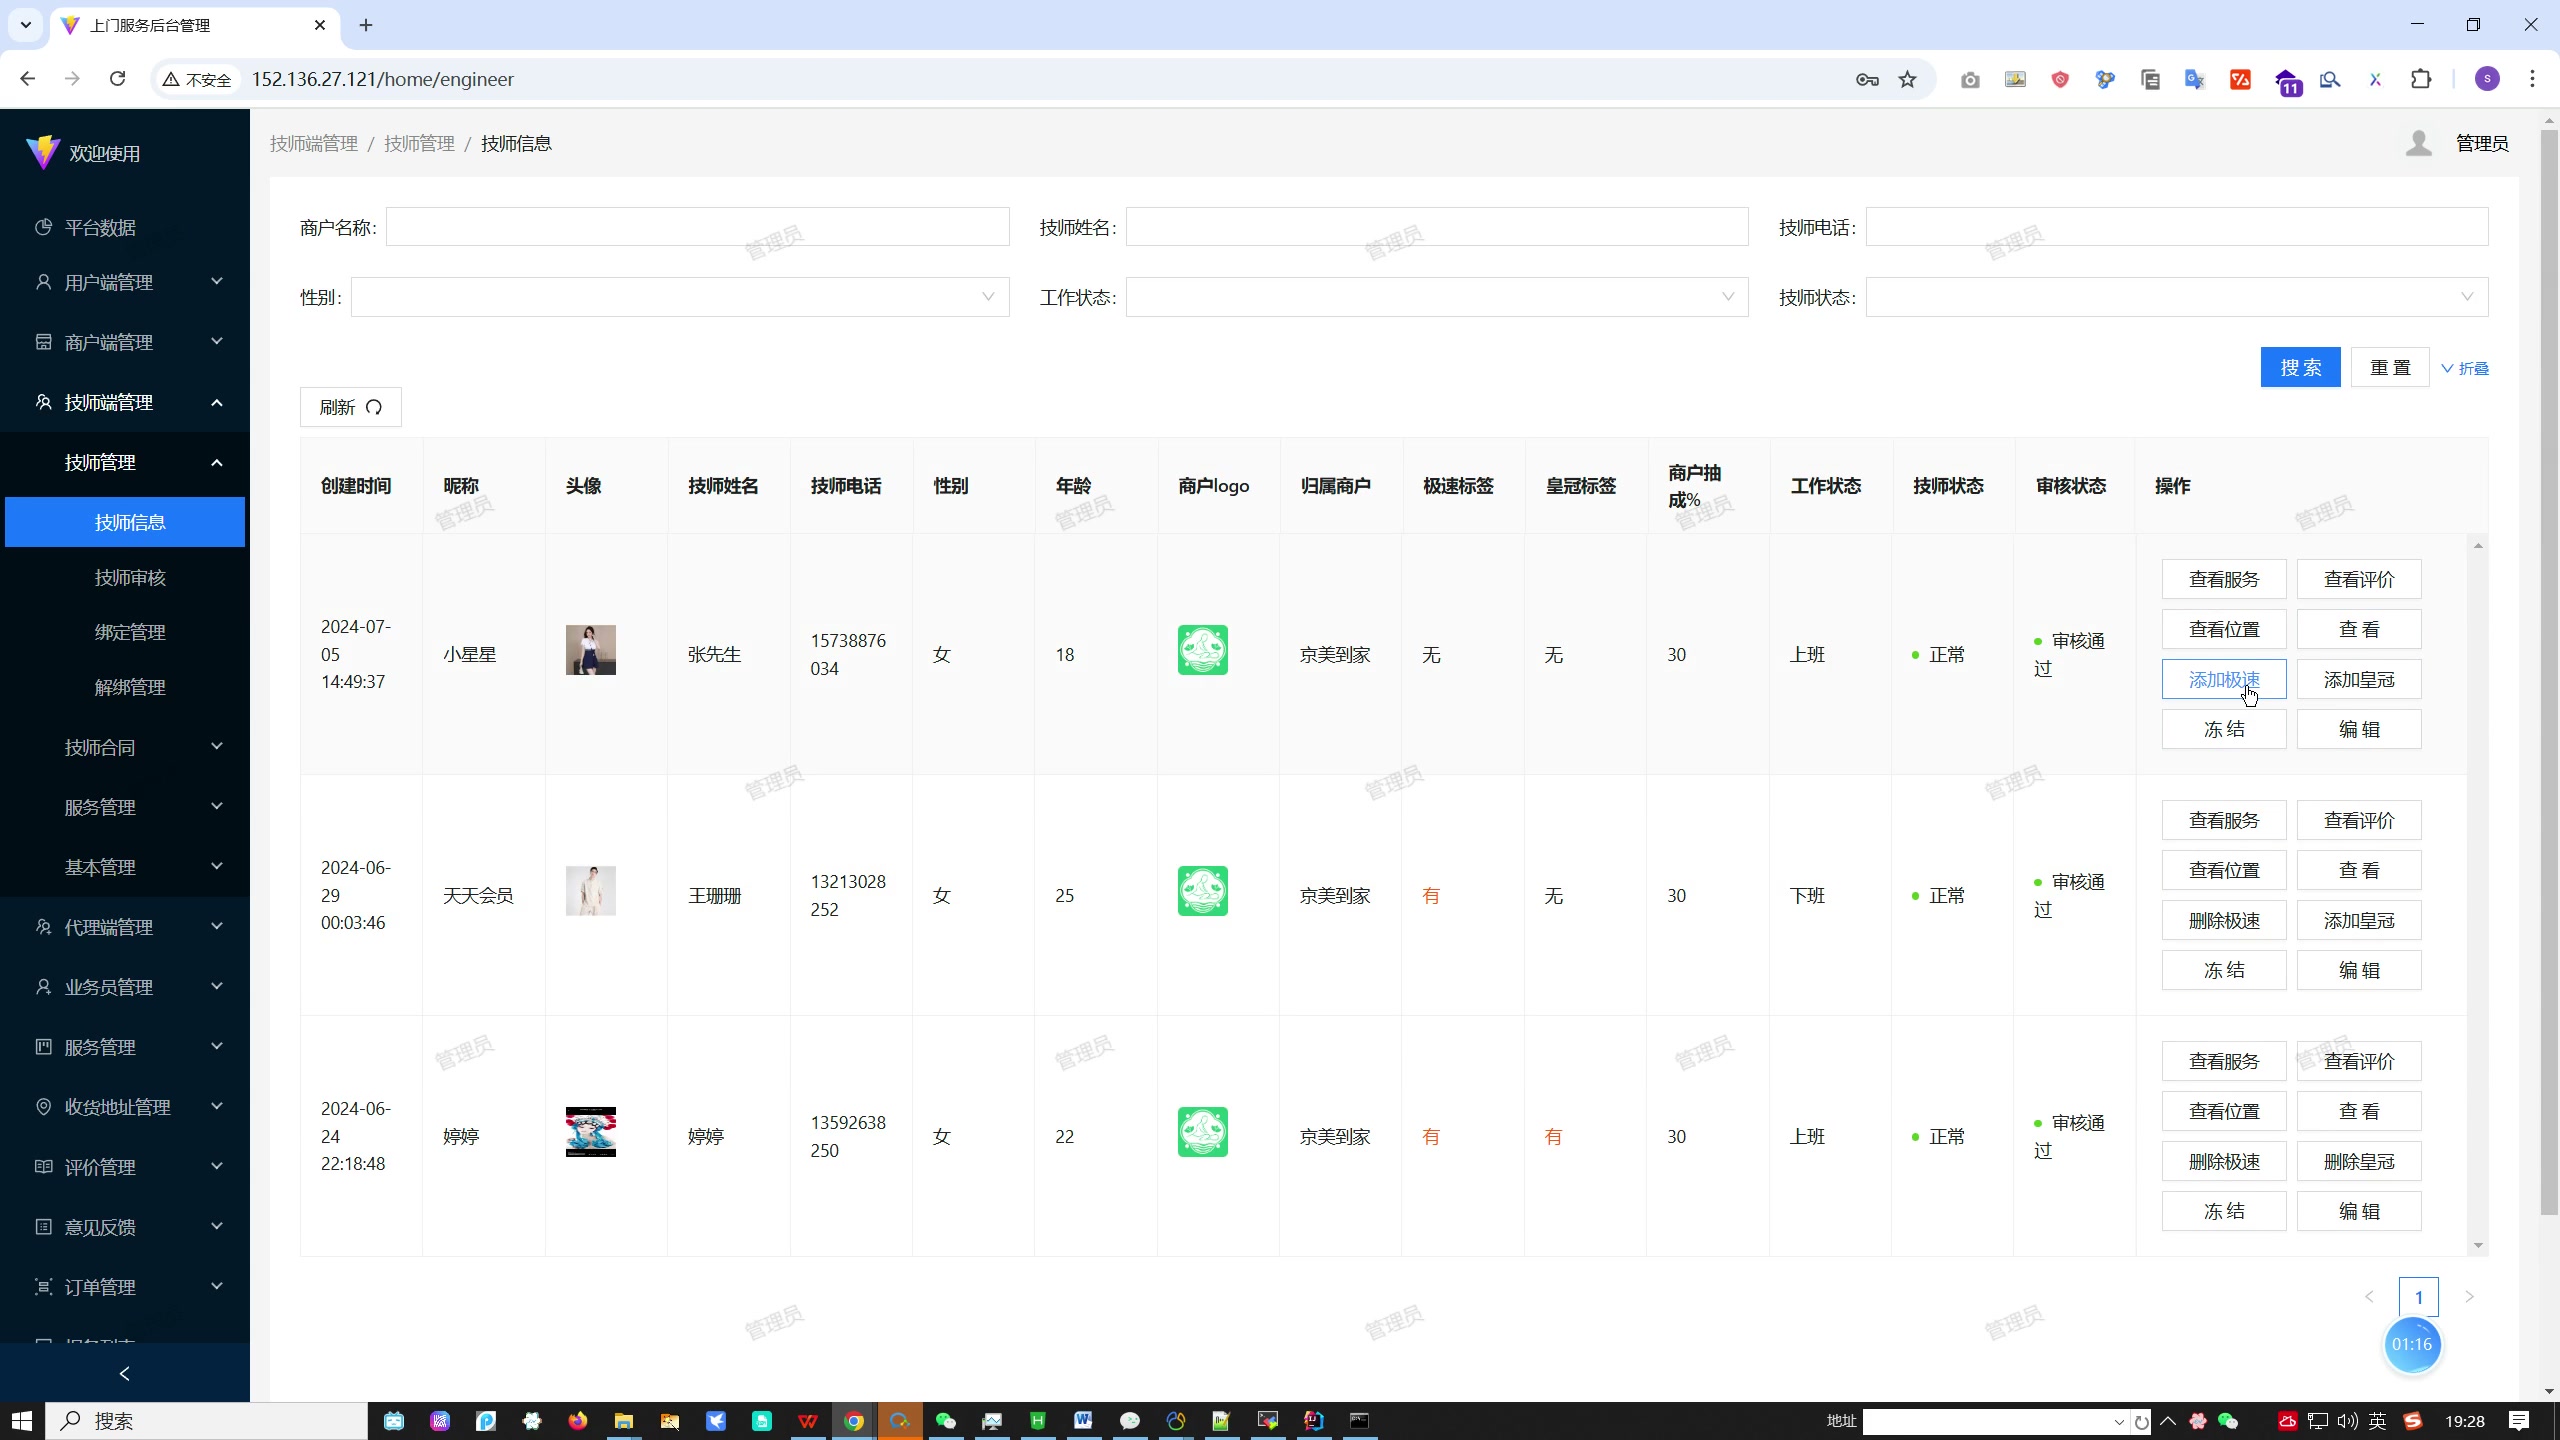Open 技师审核 menu item
The image size is (2560, 1440).
coord(130,577)
